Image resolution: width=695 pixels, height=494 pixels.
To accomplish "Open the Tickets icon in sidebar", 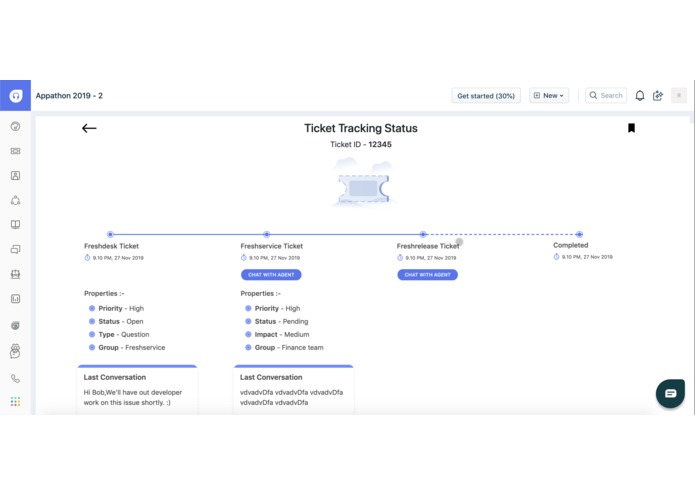I will point(16,151).
